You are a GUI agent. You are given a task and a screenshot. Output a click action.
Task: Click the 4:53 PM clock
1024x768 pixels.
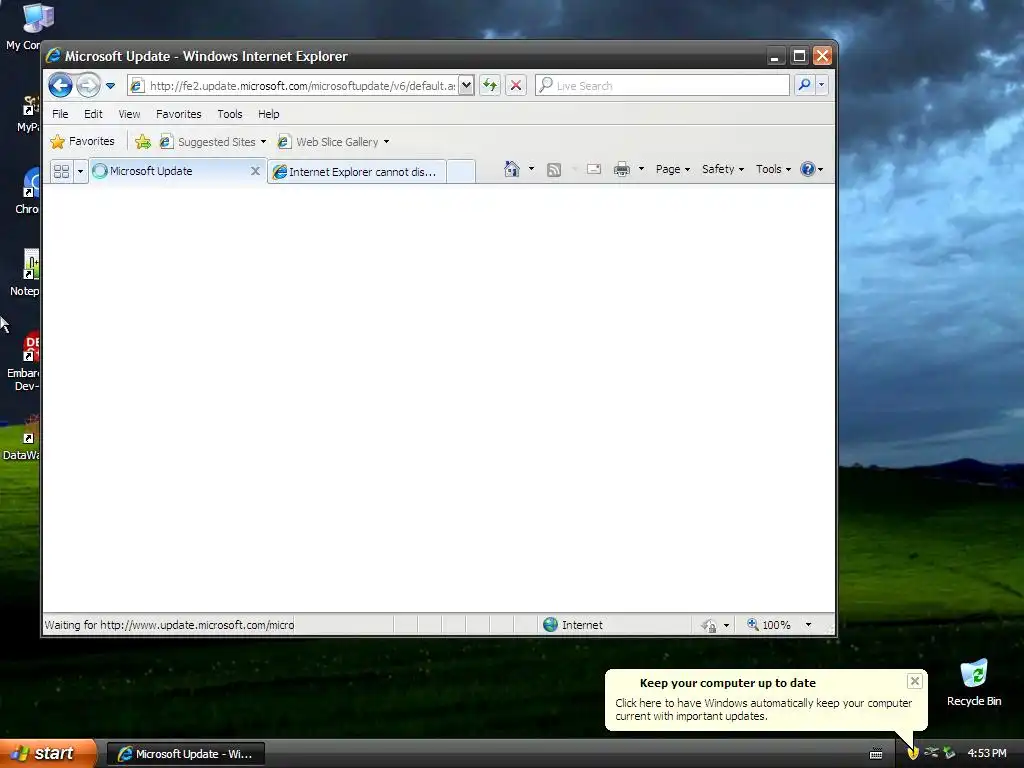pyautogui.click(x=987, y=753)
